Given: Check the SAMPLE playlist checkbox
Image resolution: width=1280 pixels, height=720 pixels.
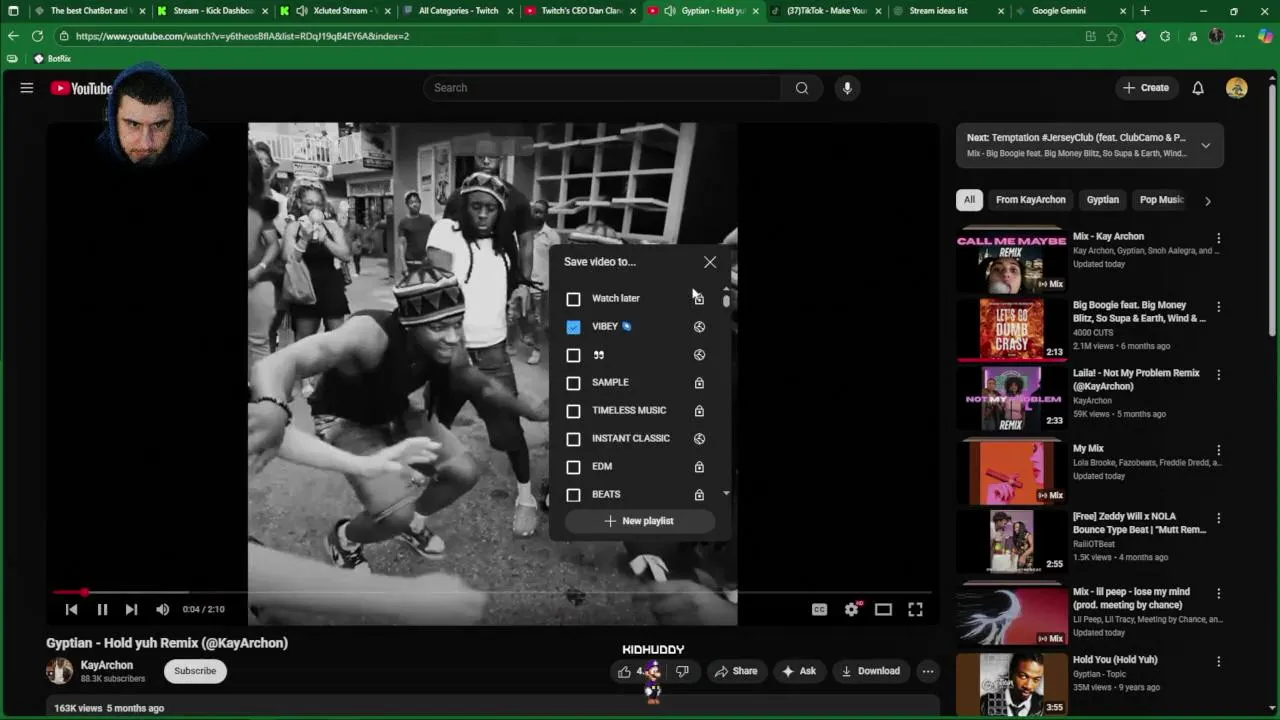Looking at the screenshot, I should point(573,383).
